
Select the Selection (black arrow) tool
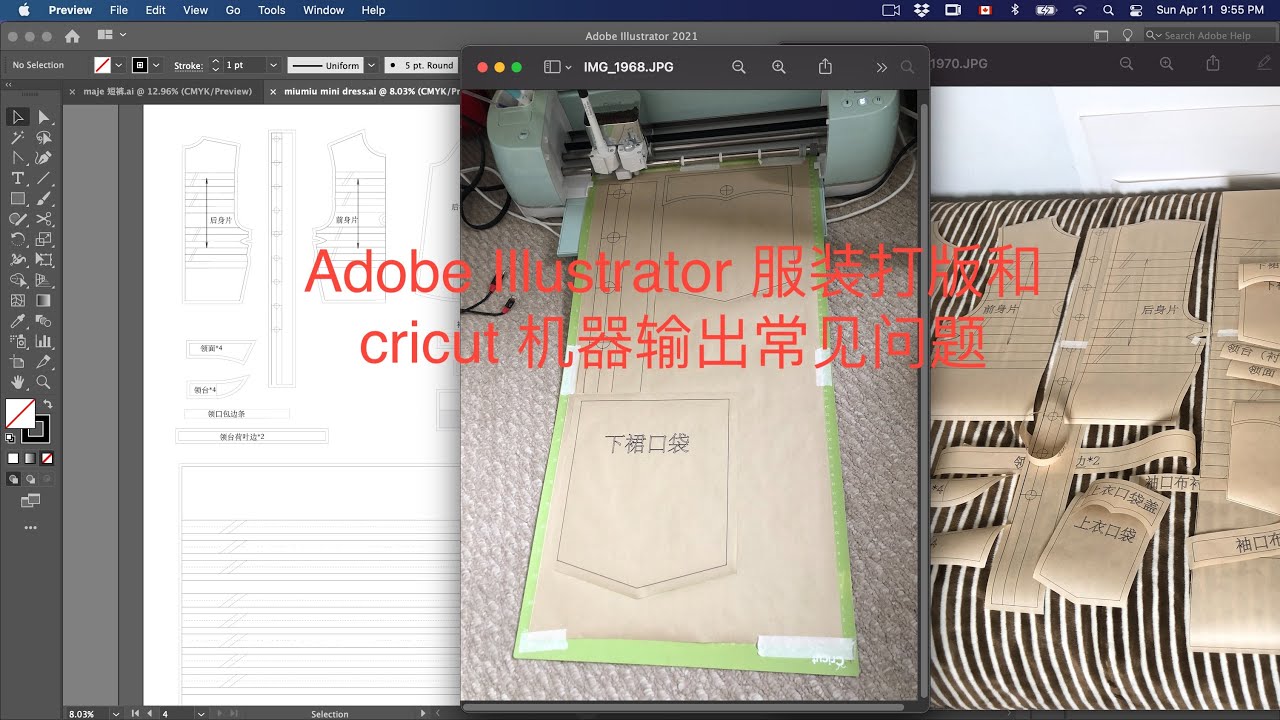click(x=18, y=118)
